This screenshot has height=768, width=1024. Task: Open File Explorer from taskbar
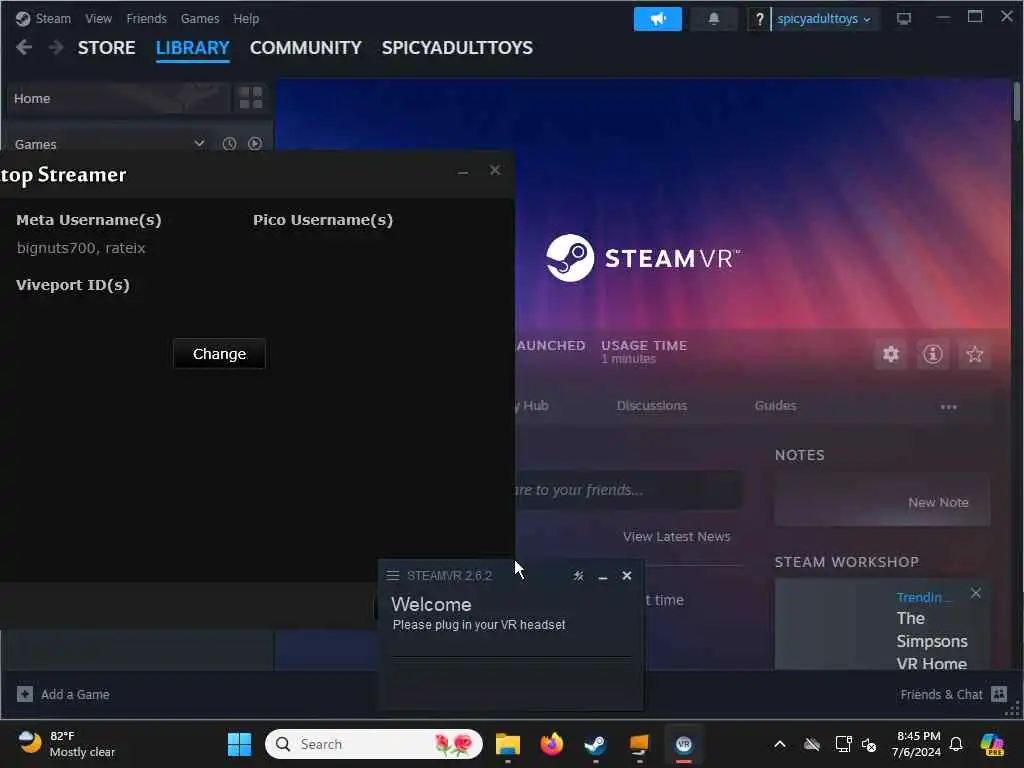pyautogui.click(x=507, y=744)
